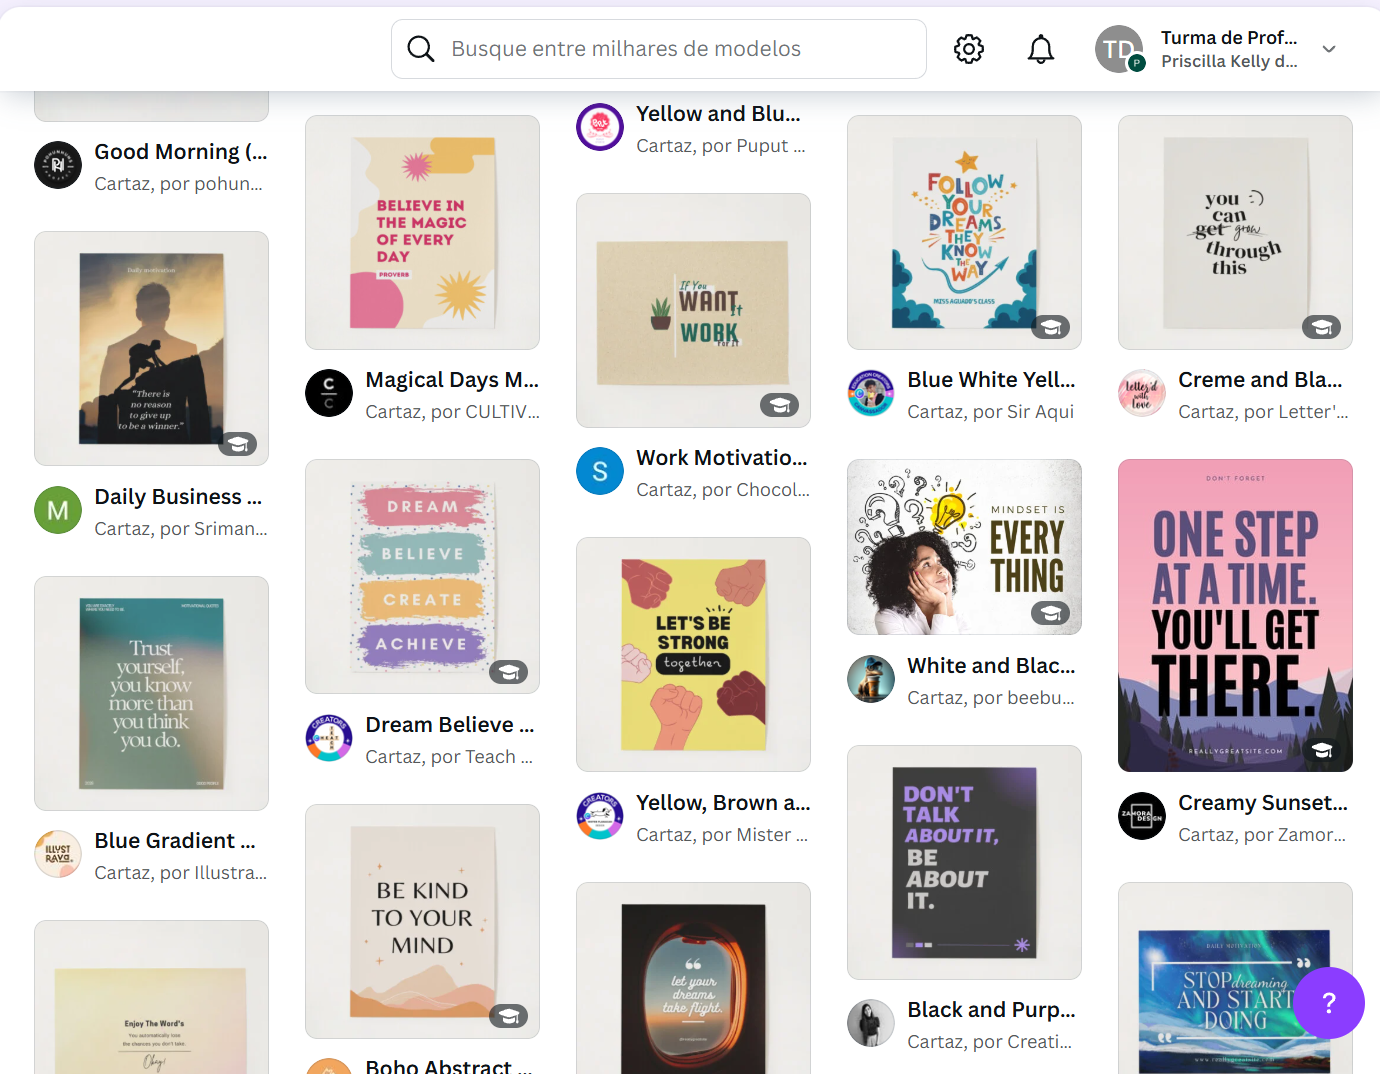Click 'Cartaz, por Puput ...' text
The image size is (1380, 1074).
[721, 146]
